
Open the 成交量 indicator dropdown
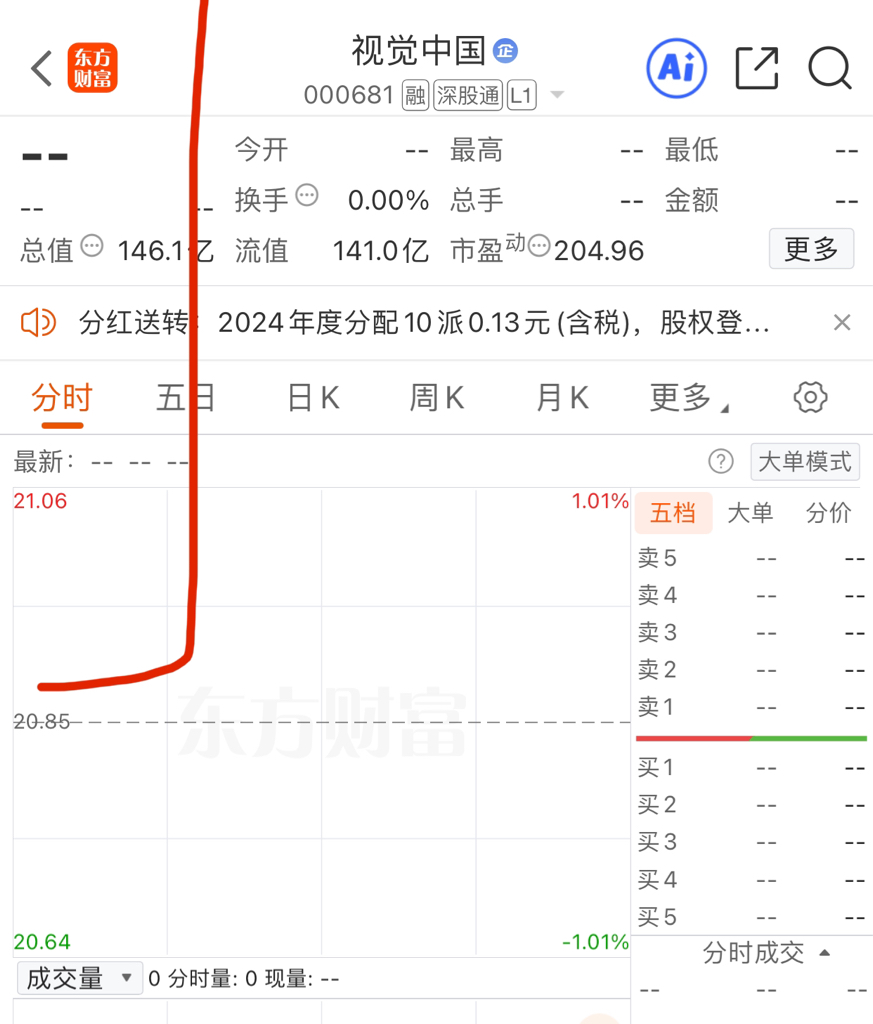click(x=80, y=978)
